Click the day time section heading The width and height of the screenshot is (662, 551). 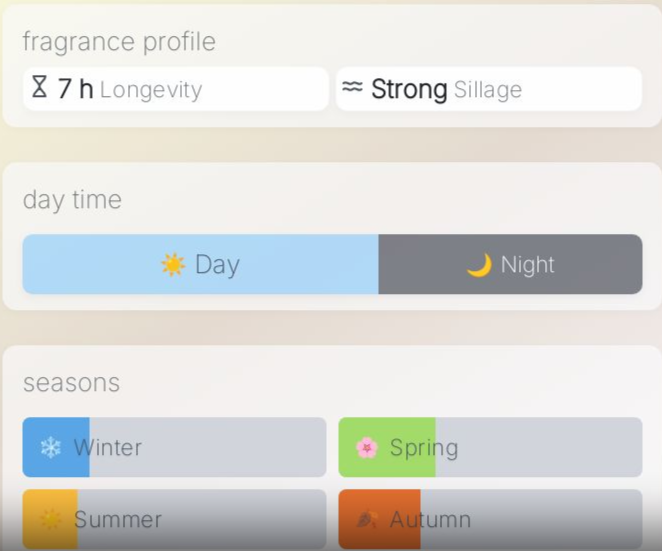[72, 200]
